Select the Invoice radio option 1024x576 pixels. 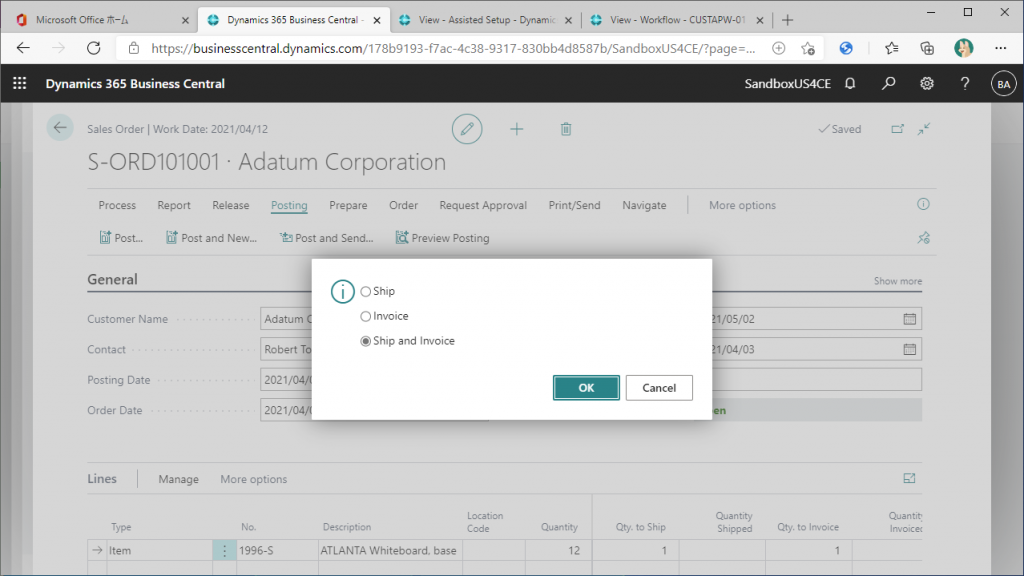pyautogui.click(x=366, y=316)
